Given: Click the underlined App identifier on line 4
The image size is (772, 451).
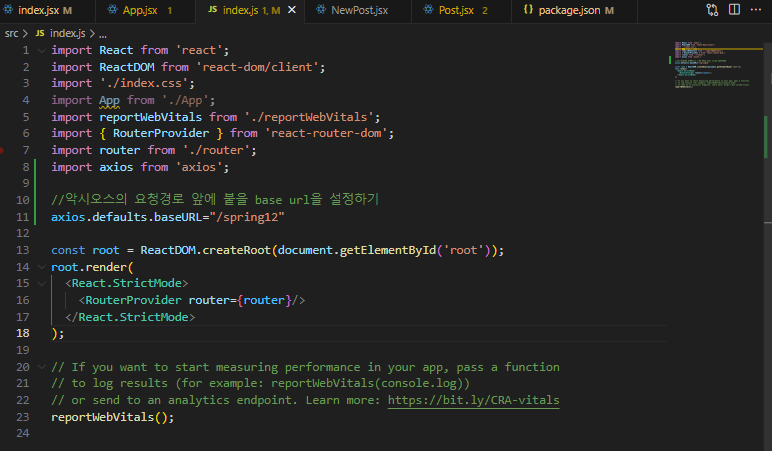Looking at the screenshot, I should 109,100.
